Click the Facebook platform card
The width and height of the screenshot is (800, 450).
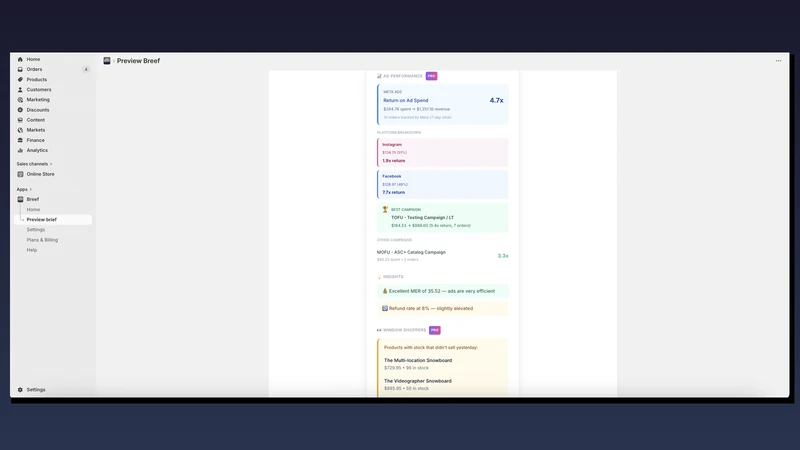(442, 184)
